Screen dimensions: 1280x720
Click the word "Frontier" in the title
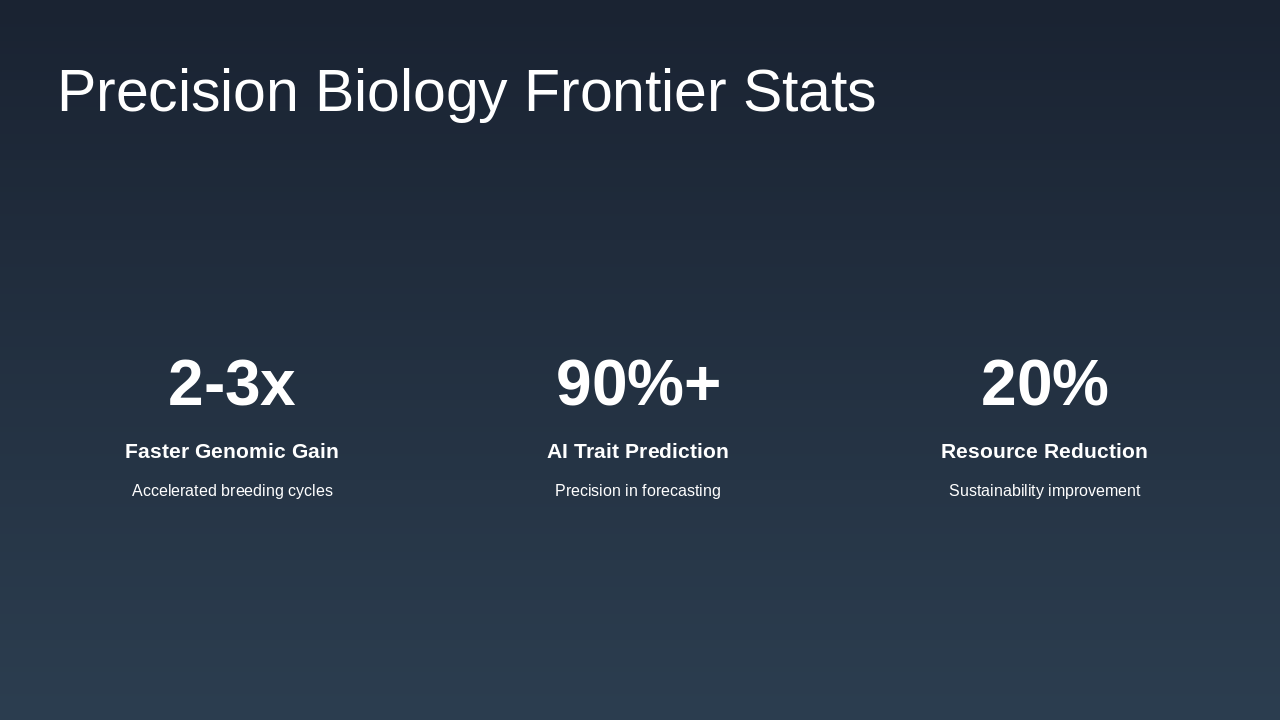point(625,91)
